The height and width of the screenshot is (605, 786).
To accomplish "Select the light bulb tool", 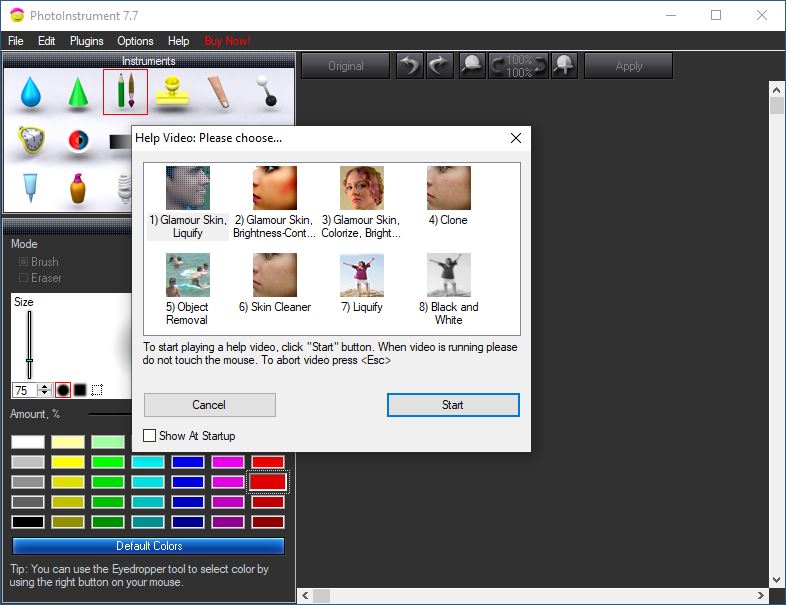I will coord(124,188).
